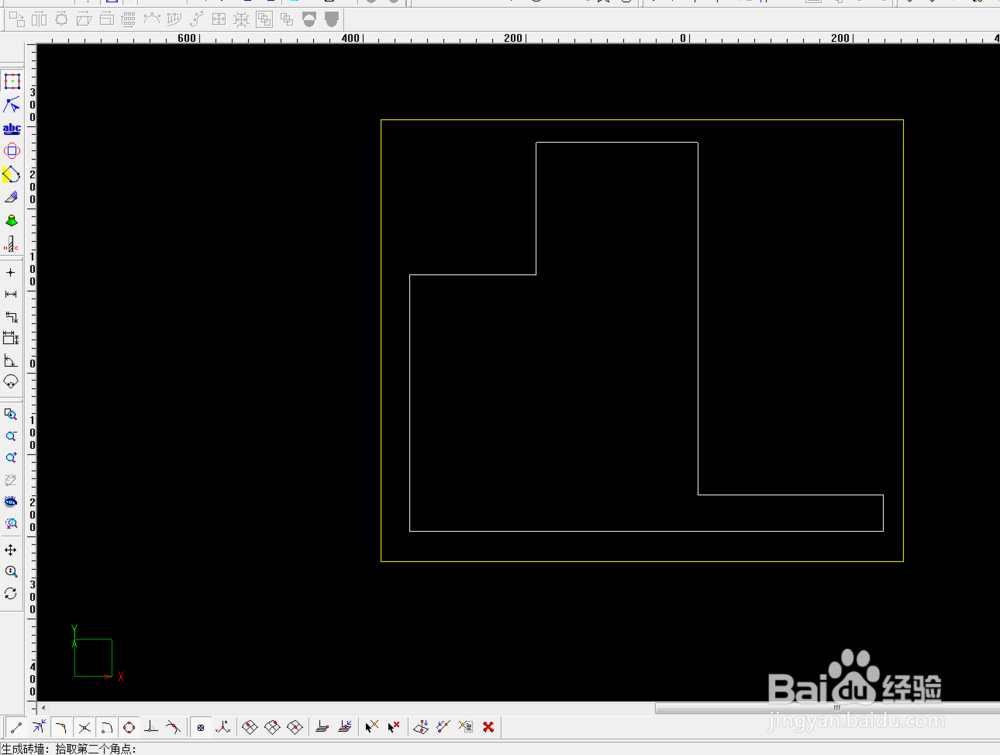Select the first diamond work-plane icon
1000x755 pixels.
pos(250,727)
